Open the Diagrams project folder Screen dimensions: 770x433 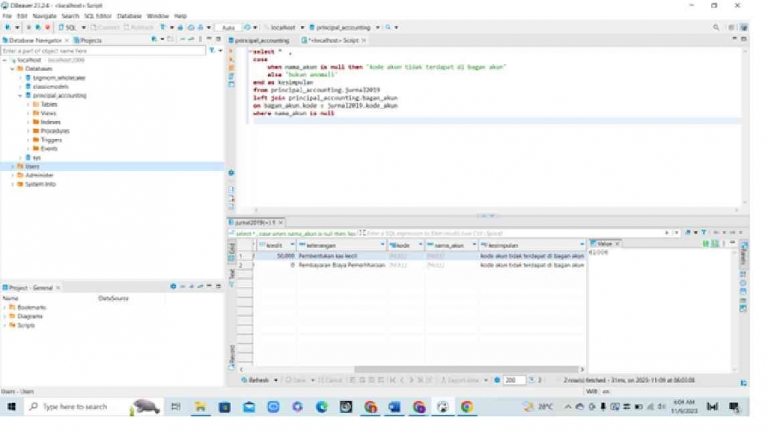tap(30, 316)
